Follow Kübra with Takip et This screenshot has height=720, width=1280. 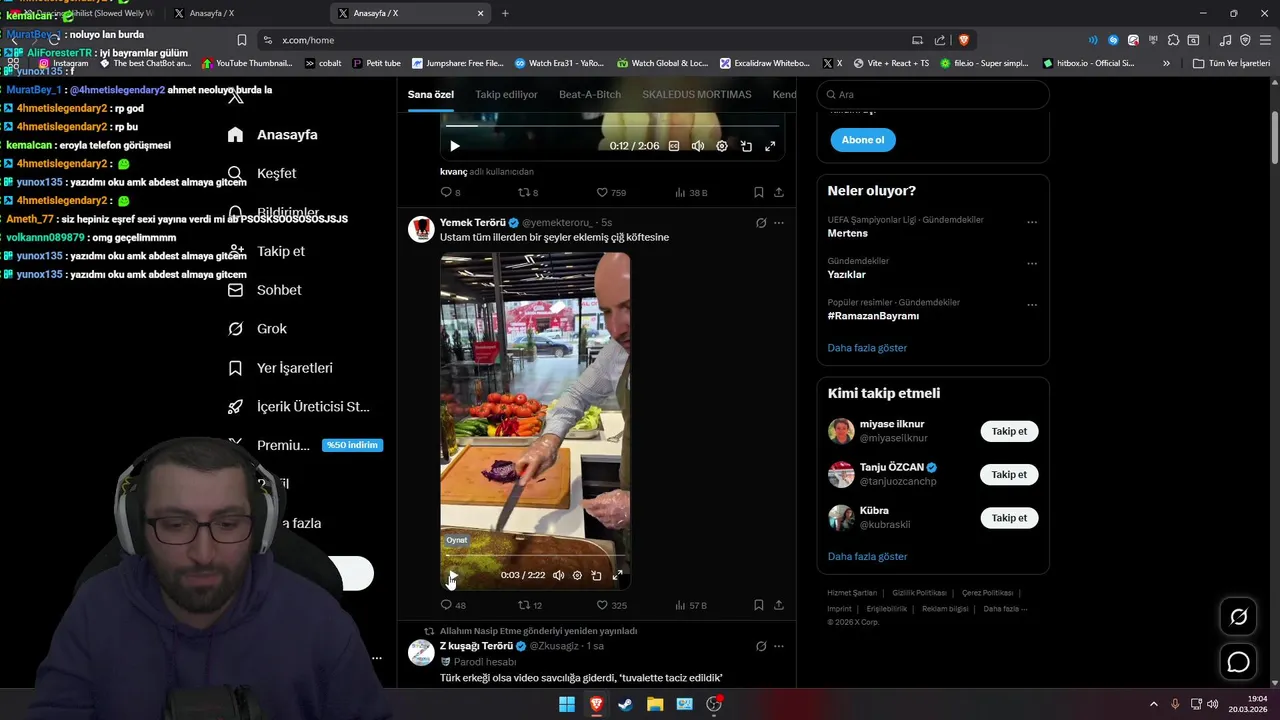point(1009,518)
